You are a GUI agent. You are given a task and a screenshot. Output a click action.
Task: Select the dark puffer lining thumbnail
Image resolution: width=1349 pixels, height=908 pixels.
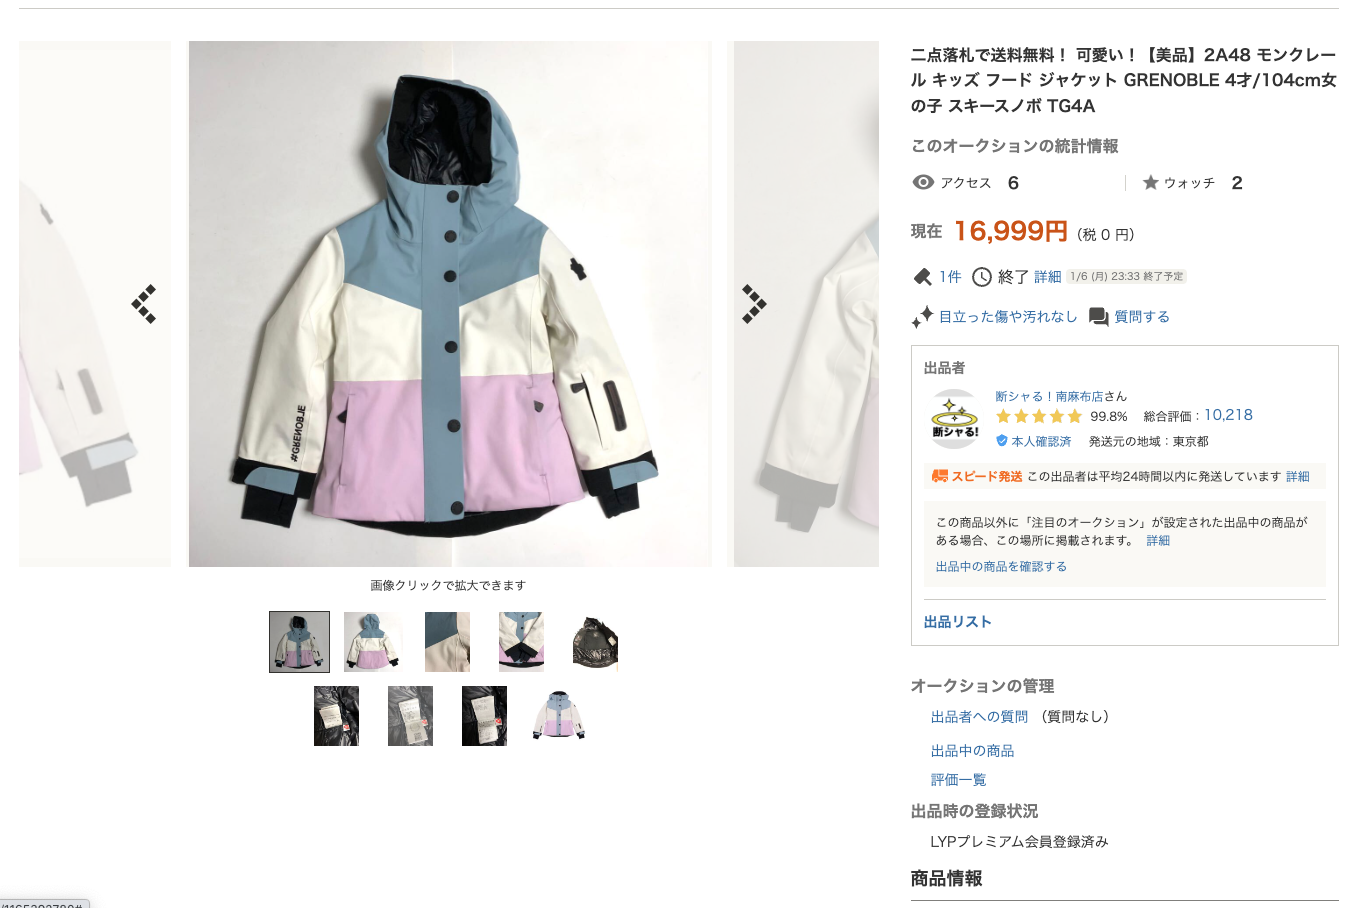click(595, 642)
